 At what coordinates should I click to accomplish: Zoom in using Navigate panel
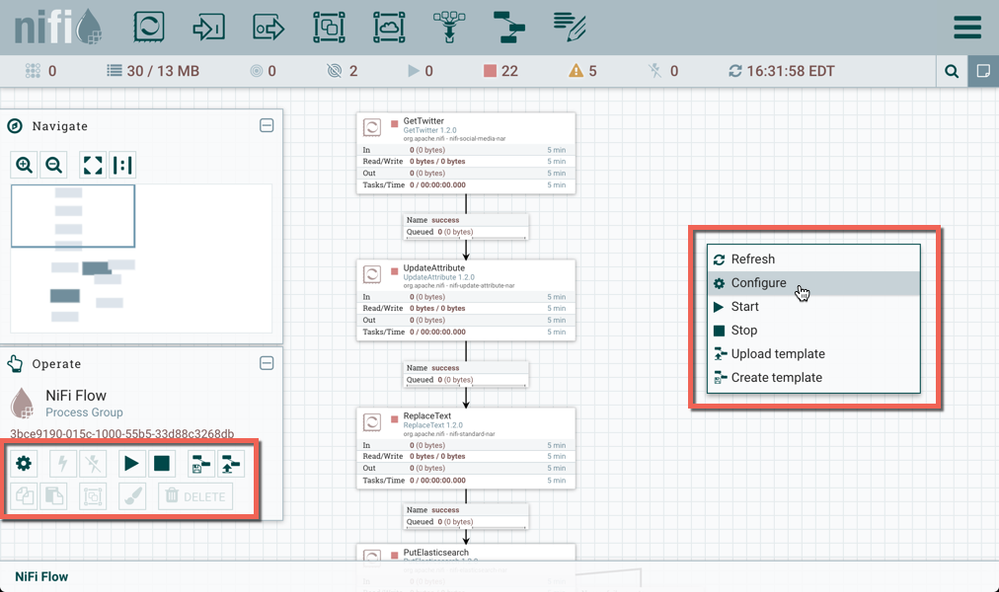pos(24,165)
